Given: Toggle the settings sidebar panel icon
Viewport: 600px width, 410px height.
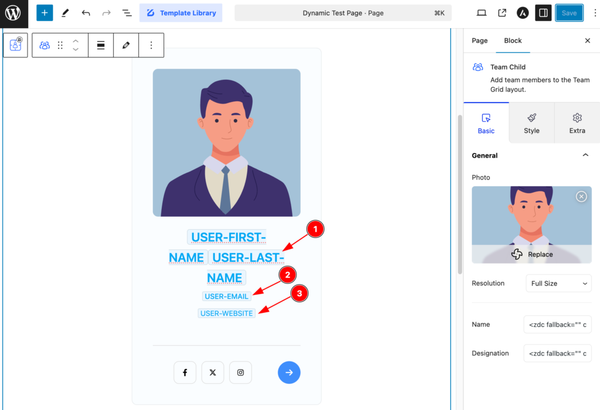Looking at the screenshot, I should [x=543, y=13].
